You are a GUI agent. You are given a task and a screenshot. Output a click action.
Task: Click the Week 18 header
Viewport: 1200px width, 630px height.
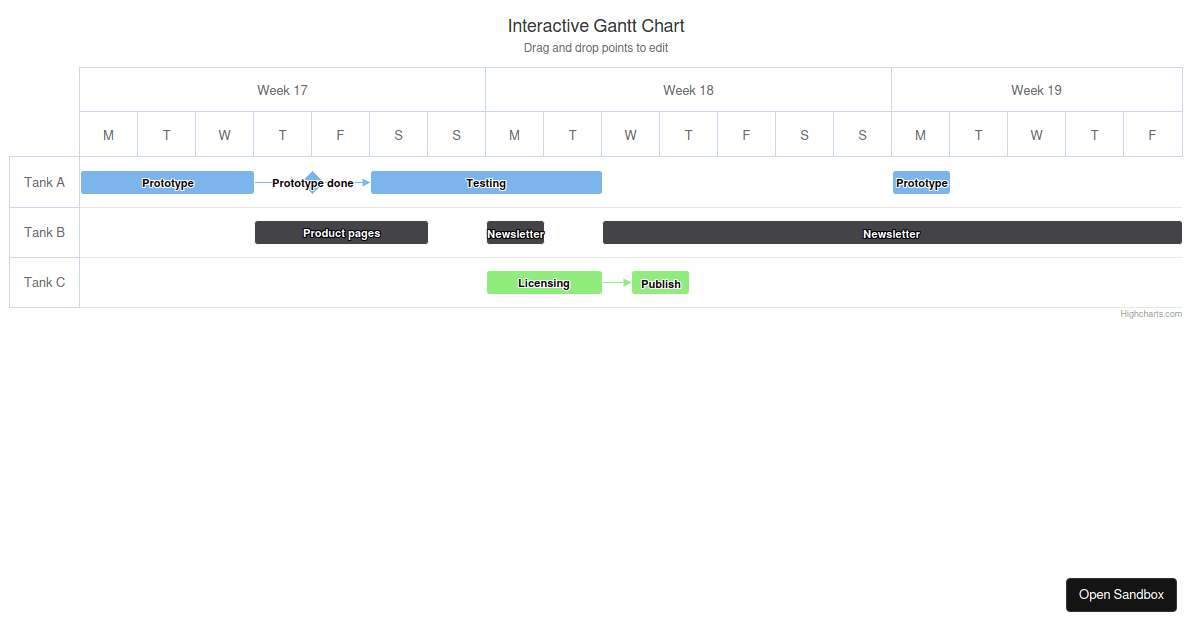[x=688, y=90]
